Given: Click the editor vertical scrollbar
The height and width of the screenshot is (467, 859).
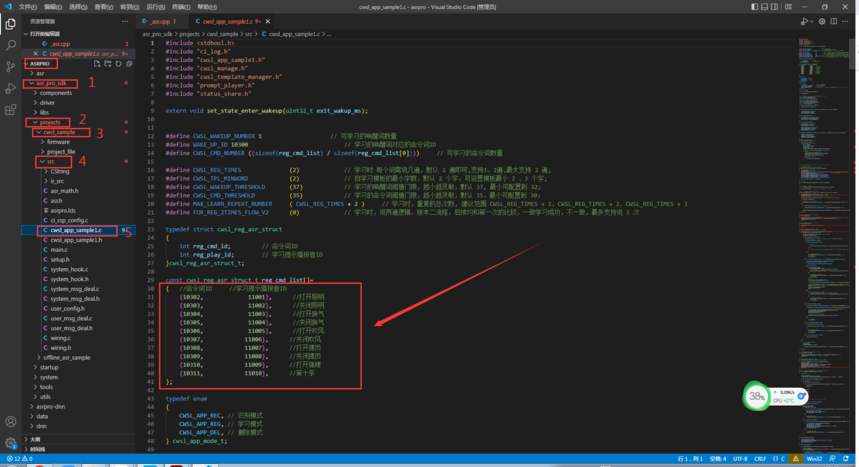Looking at the screenshot, I should 852,54.
